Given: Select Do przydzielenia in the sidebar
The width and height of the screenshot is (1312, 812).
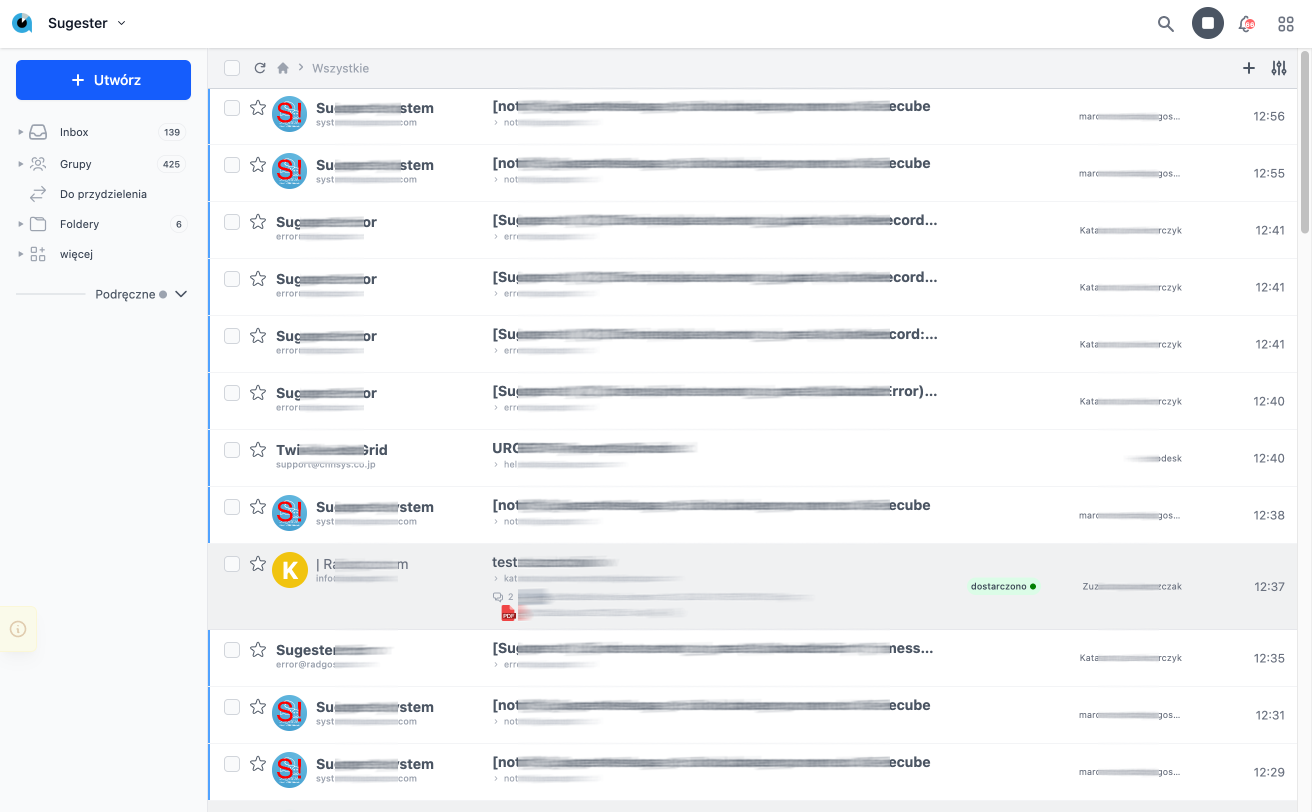Looking at the screenshot, I should point(103,194).
